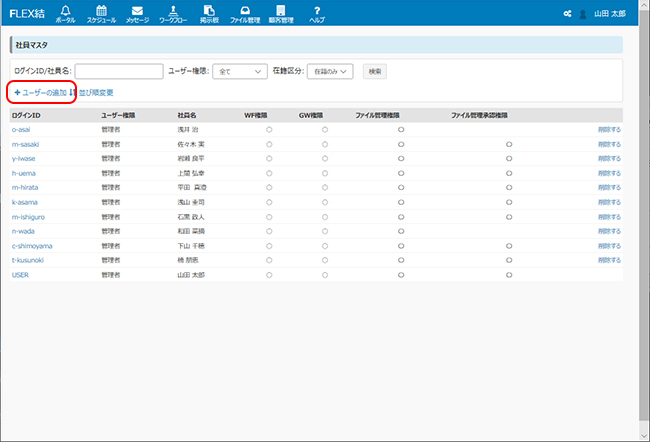Click 削除する in the m-ishiguro row
The width and height of the screenshot is (650, 442).
[609, 217]
